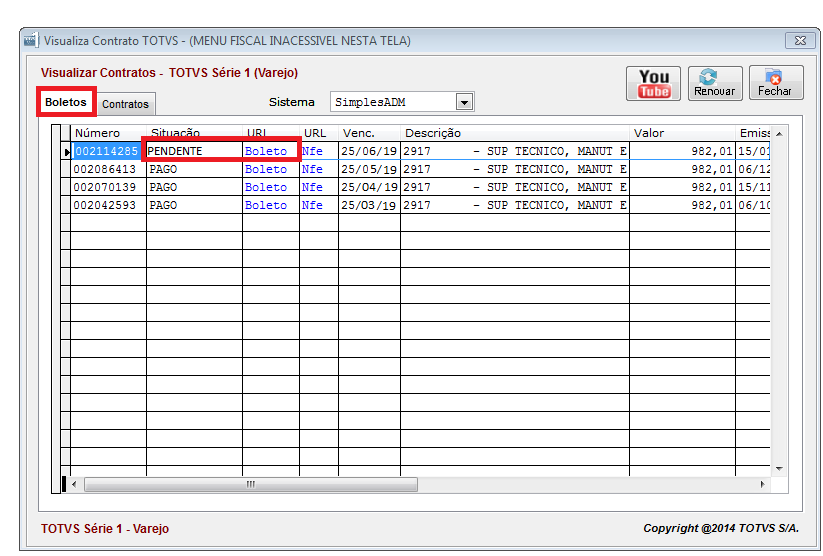Viewport: 823px width, 556px height.
Task: Switch to the Boletos tab
Action: (66, 102)
